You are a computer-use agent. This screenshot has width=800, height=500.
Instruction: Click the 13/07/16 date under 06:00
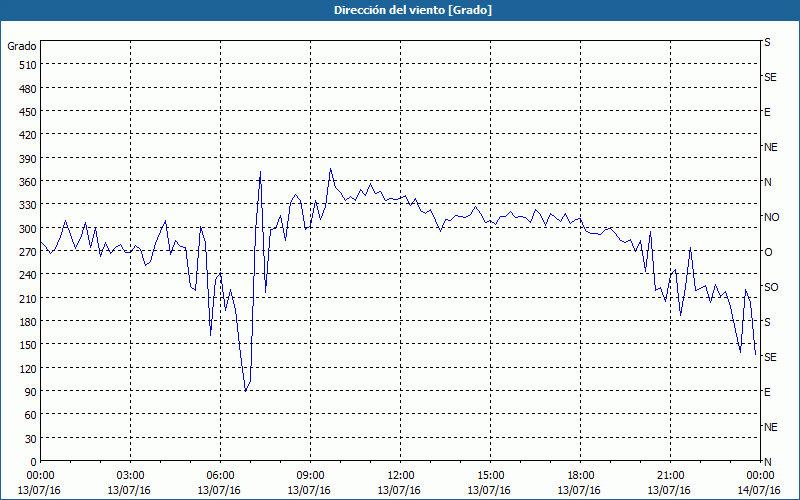pos(219,490)
